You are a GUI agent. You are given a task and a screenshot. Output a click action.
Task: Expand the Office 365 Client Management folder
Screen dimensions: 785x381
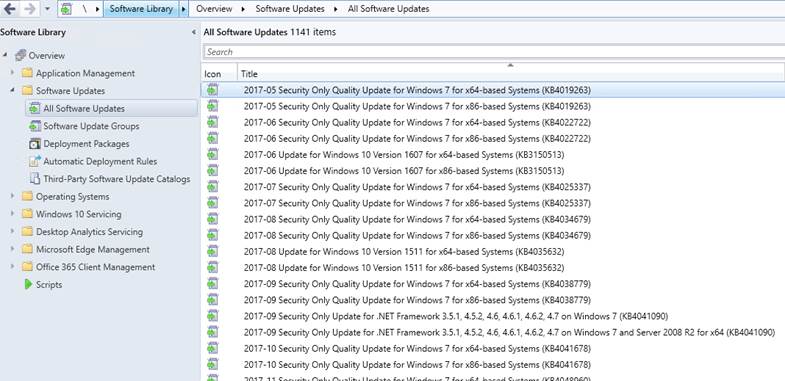click(13, 266)
